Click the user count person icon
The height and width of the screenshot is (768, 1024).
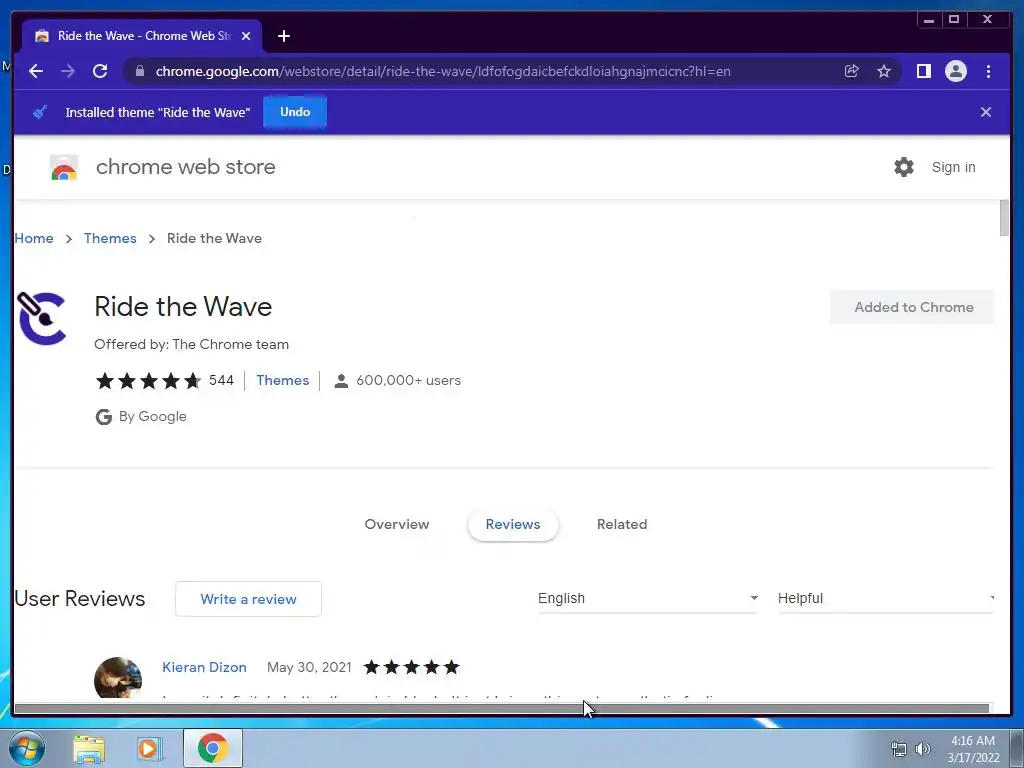click(x=341, y=381)
